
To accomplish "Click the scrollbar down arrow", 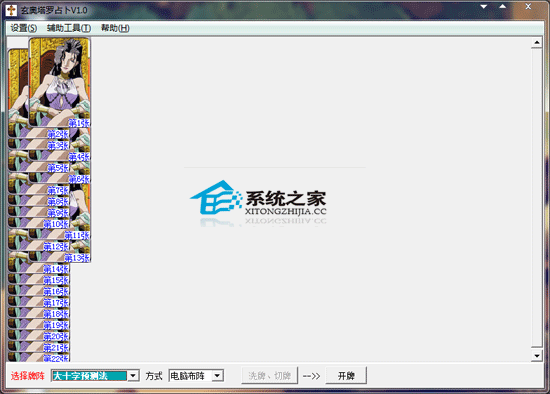I will [537, 356].
